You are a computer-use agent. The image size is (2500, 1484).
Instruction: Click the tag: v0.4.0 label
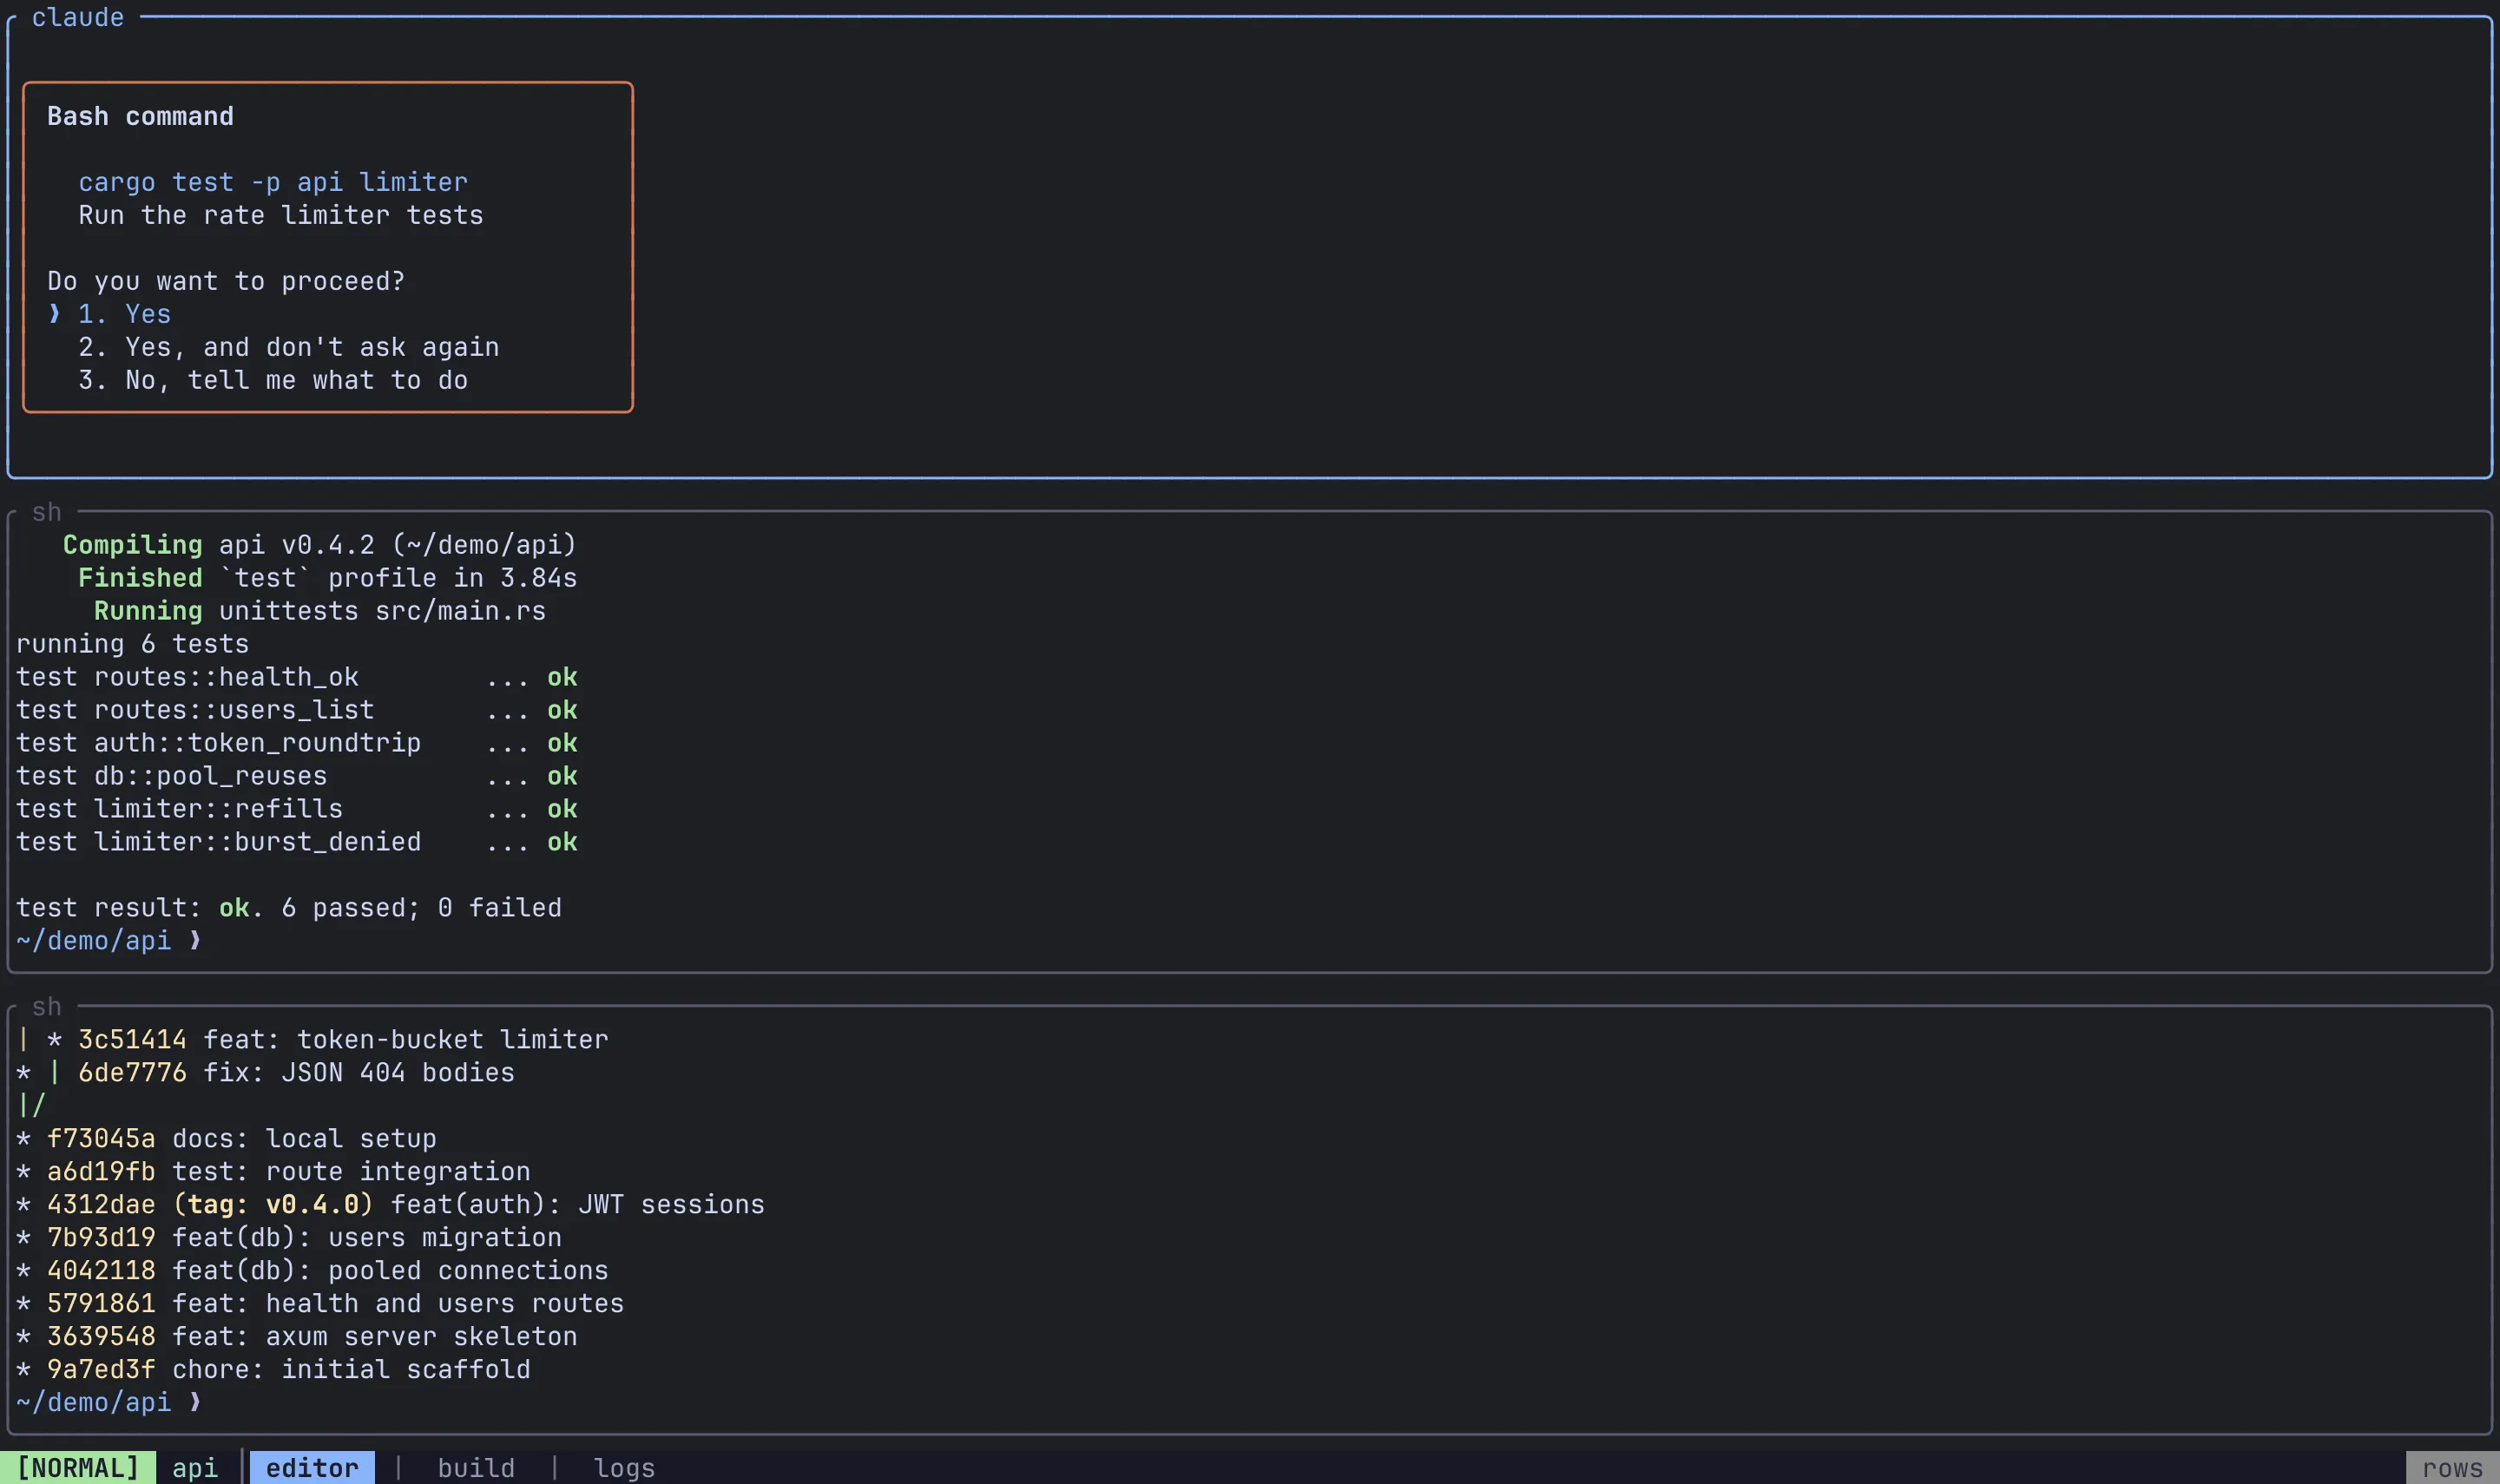[x=273, y=1205]
